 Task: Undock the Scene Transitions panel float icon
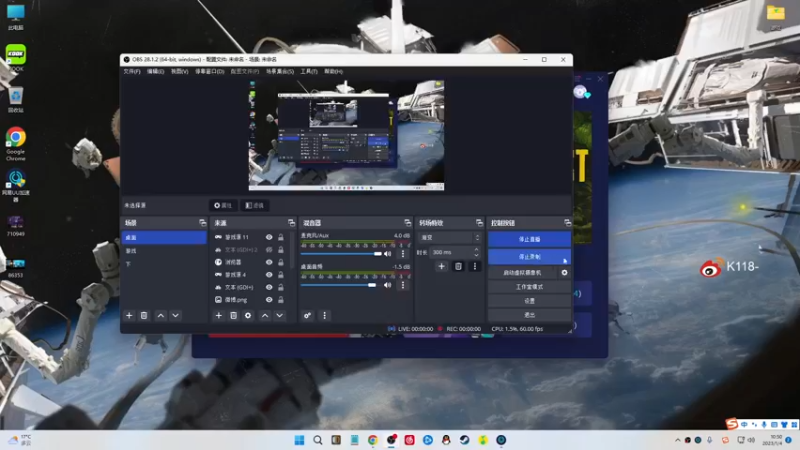[479, 223]
